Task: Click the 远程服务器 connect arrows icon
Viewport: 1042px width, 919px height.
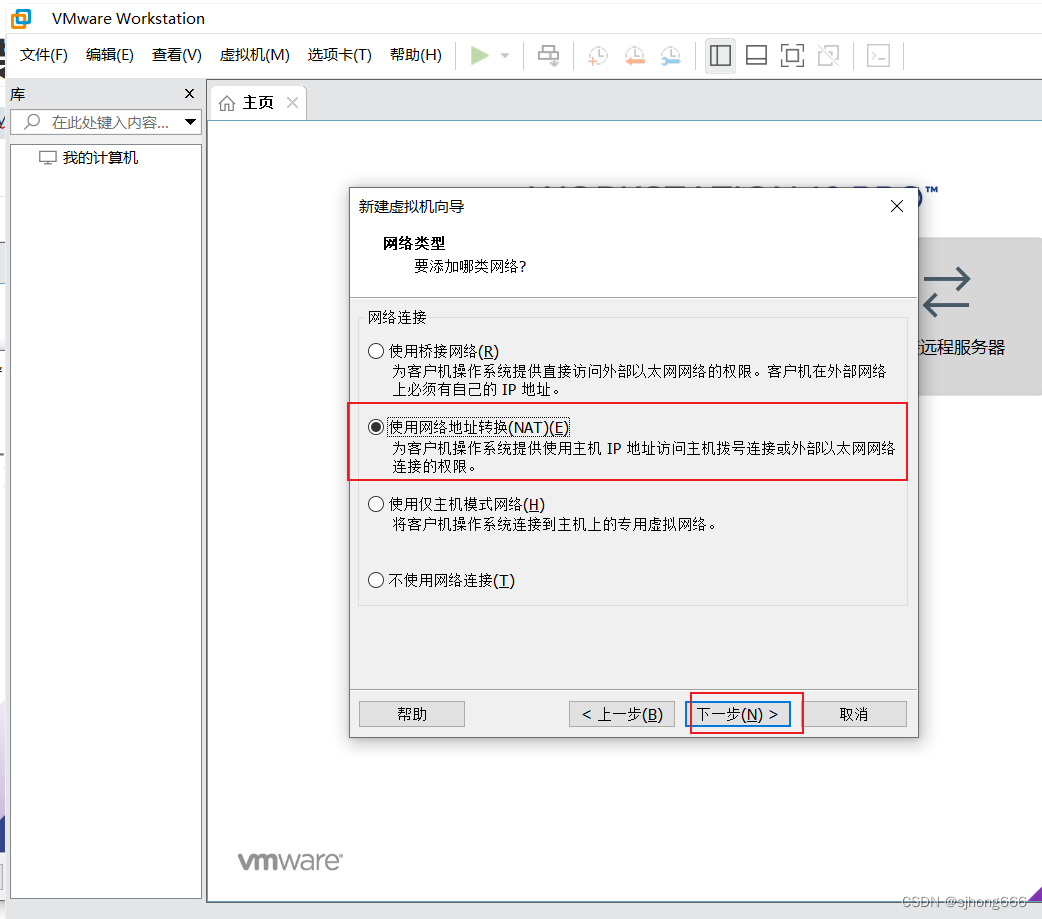Action: (x=946, y=292)
